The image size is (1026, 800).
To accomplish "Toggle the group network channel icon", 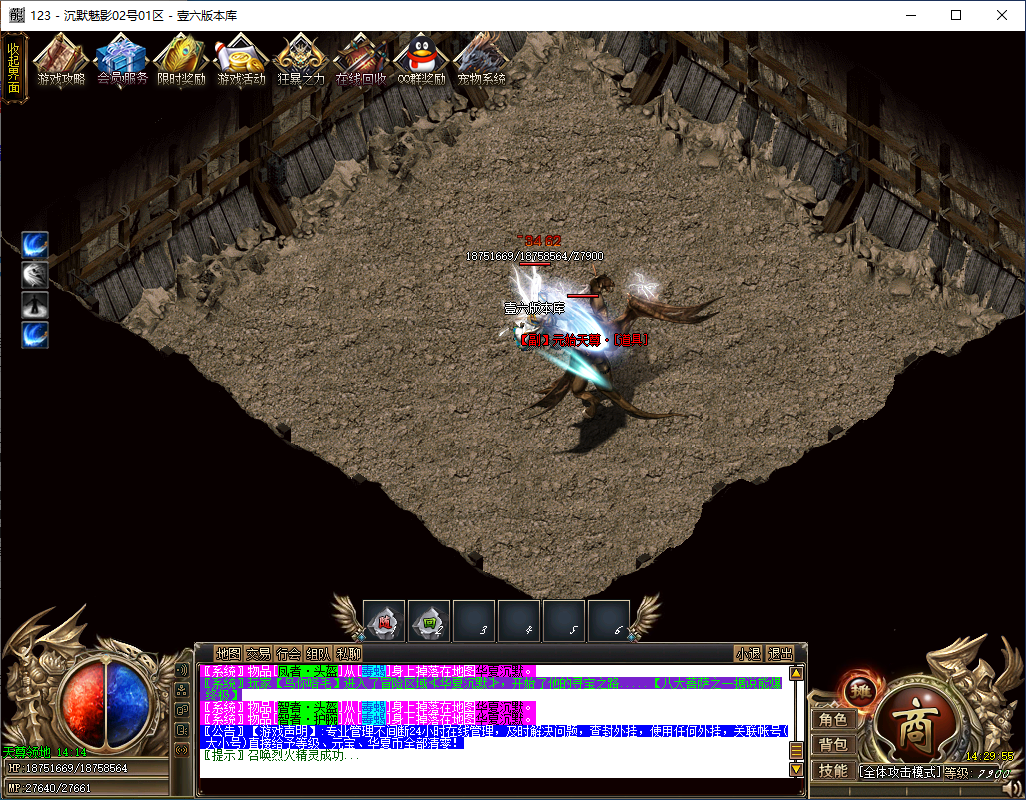I will pos(182,690).
